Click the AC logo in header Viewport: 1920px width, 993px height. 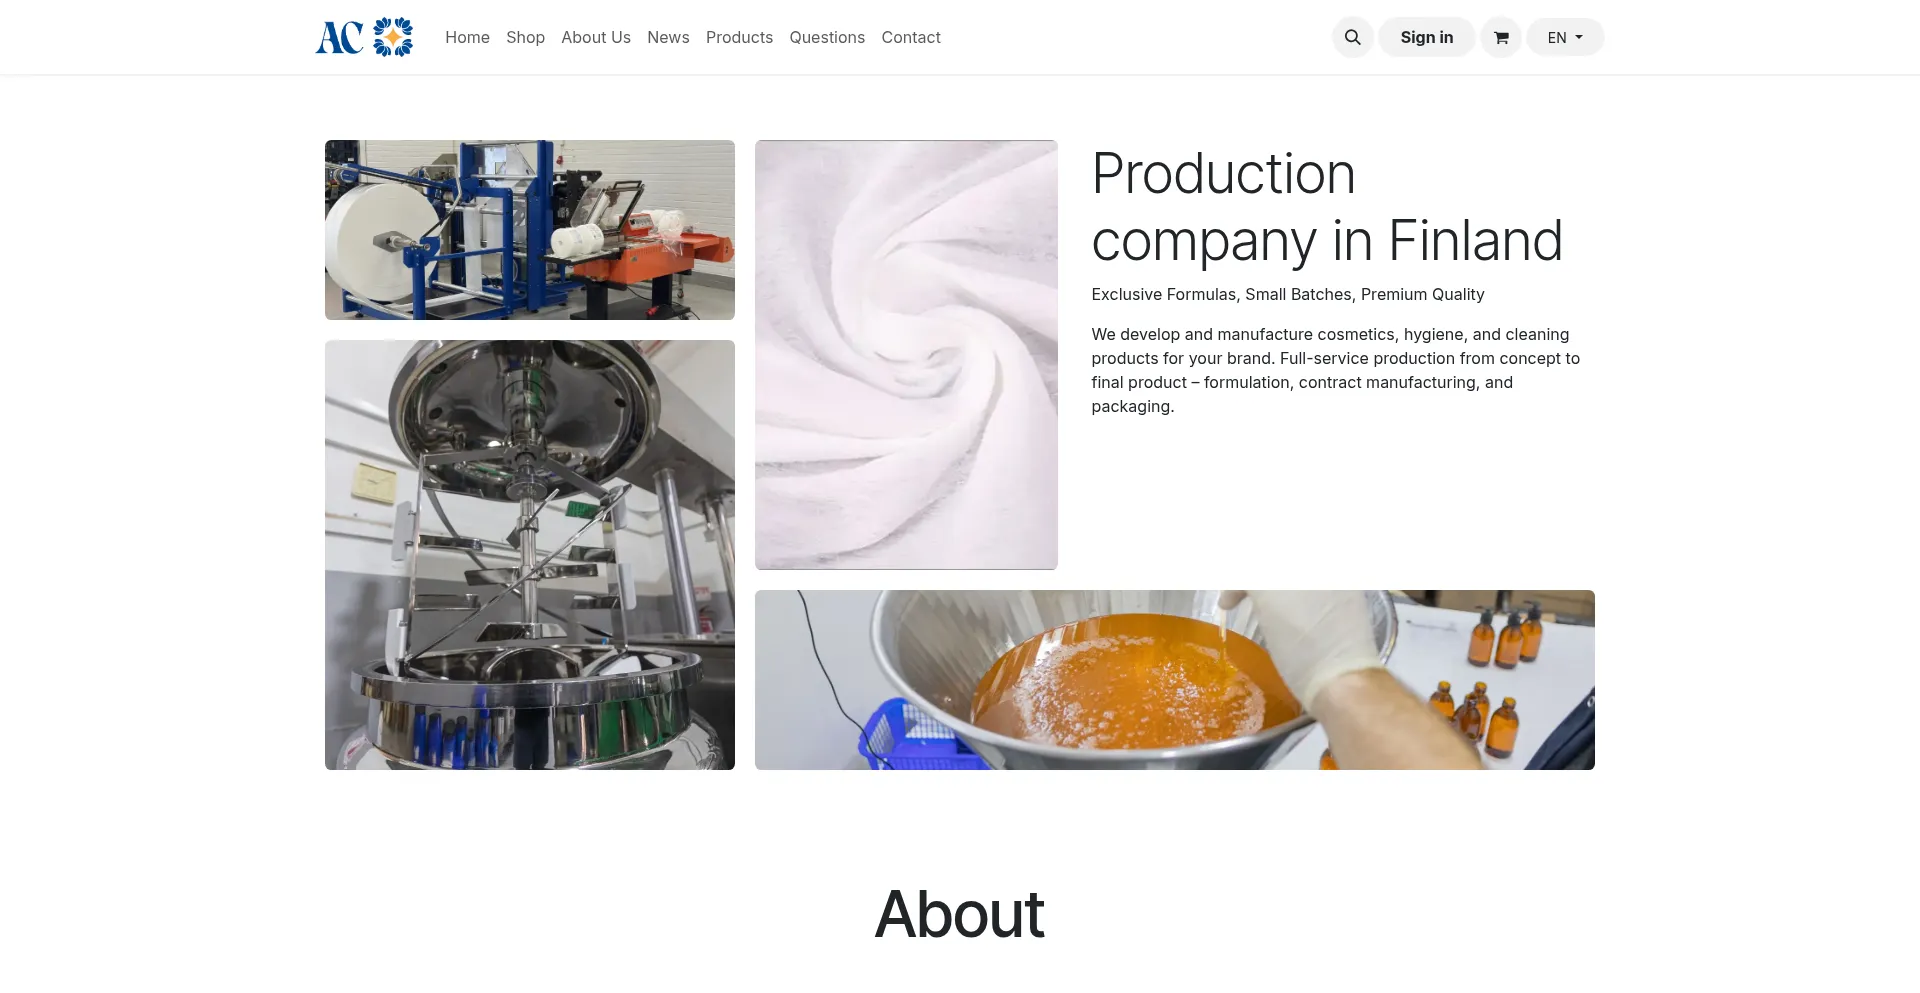click(x=365, y=37)
